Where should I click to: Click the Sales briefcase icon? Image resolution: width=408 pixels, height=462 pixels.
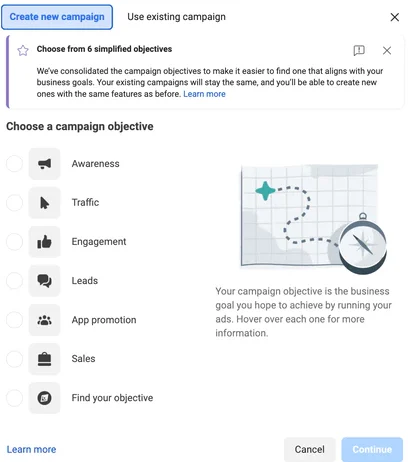pyautogui.click(x=44, y=359)
